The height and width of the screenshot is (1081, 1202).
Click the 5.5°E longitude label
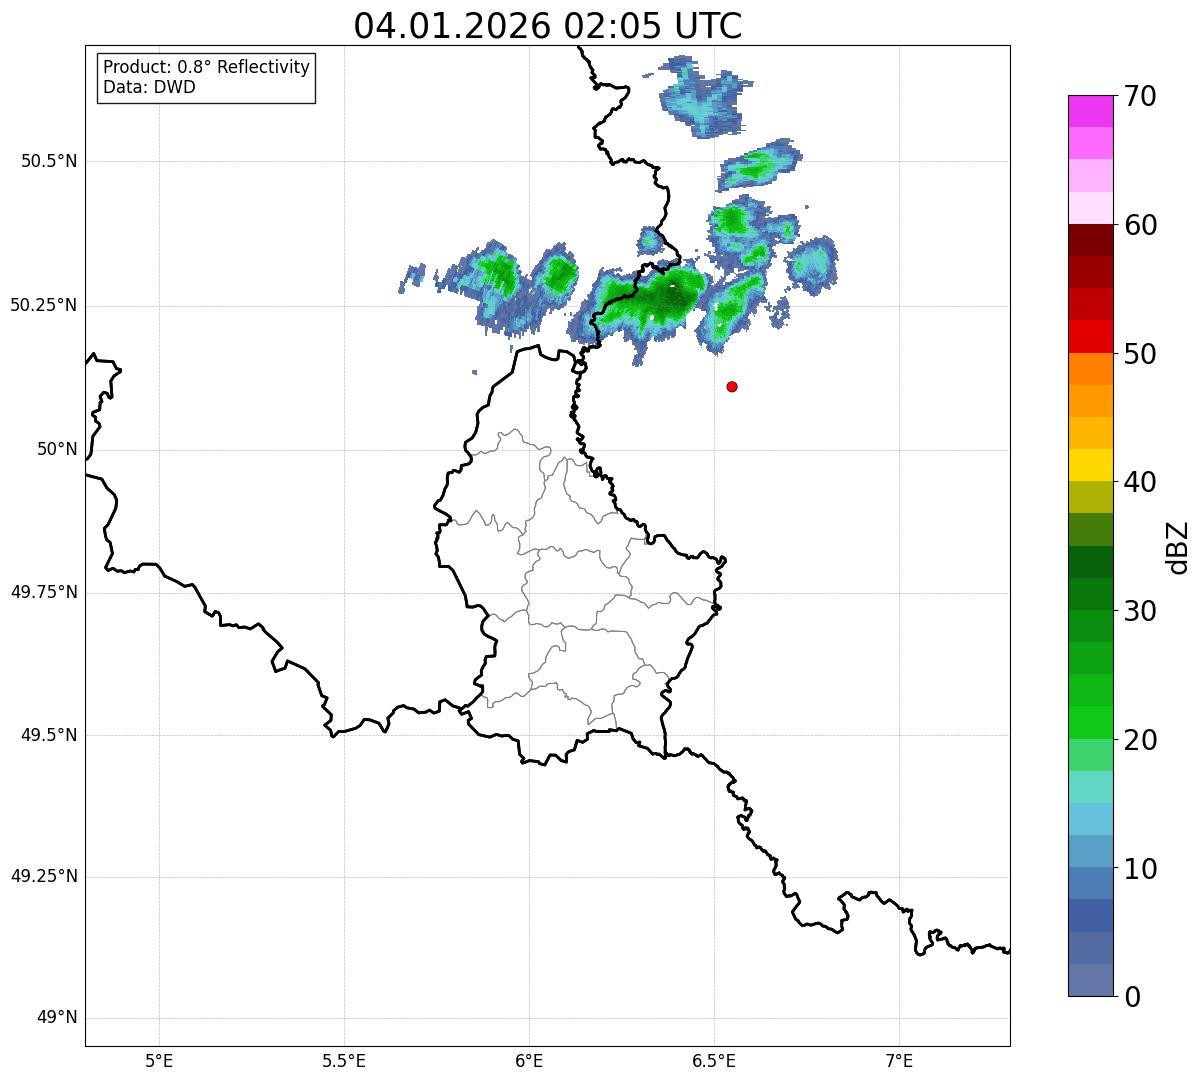pyautogui.click(x=344, y=1060)
